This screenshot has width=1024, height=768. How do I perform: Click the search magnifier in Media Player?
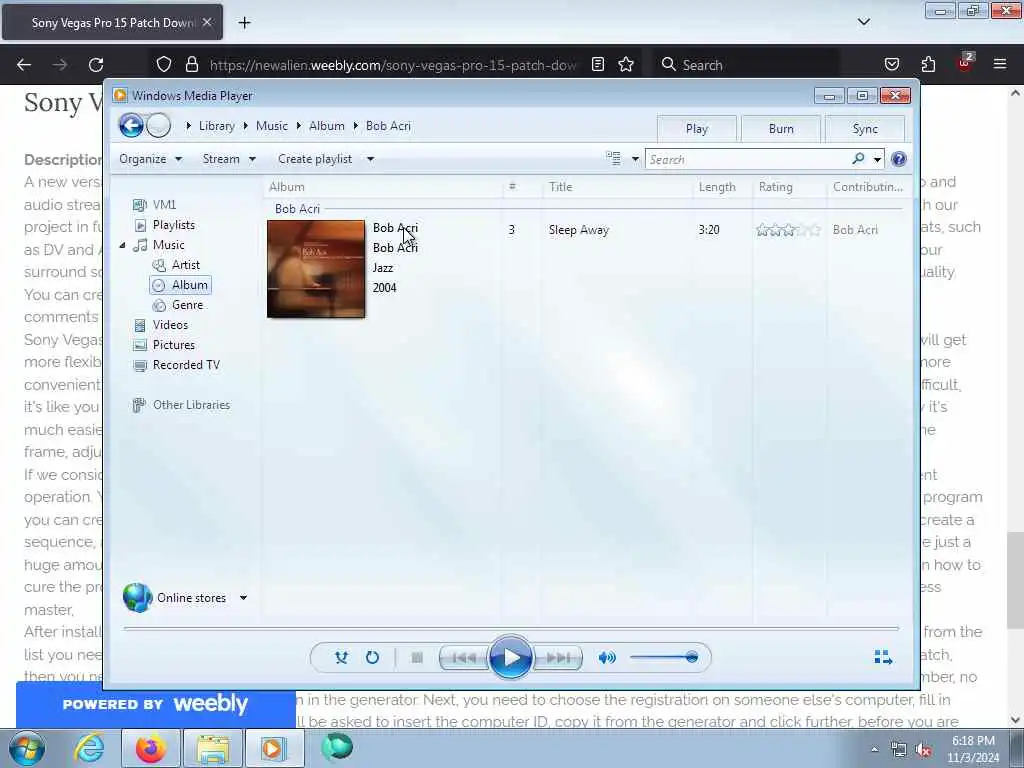pyautogui.click(x=858, y=159)
